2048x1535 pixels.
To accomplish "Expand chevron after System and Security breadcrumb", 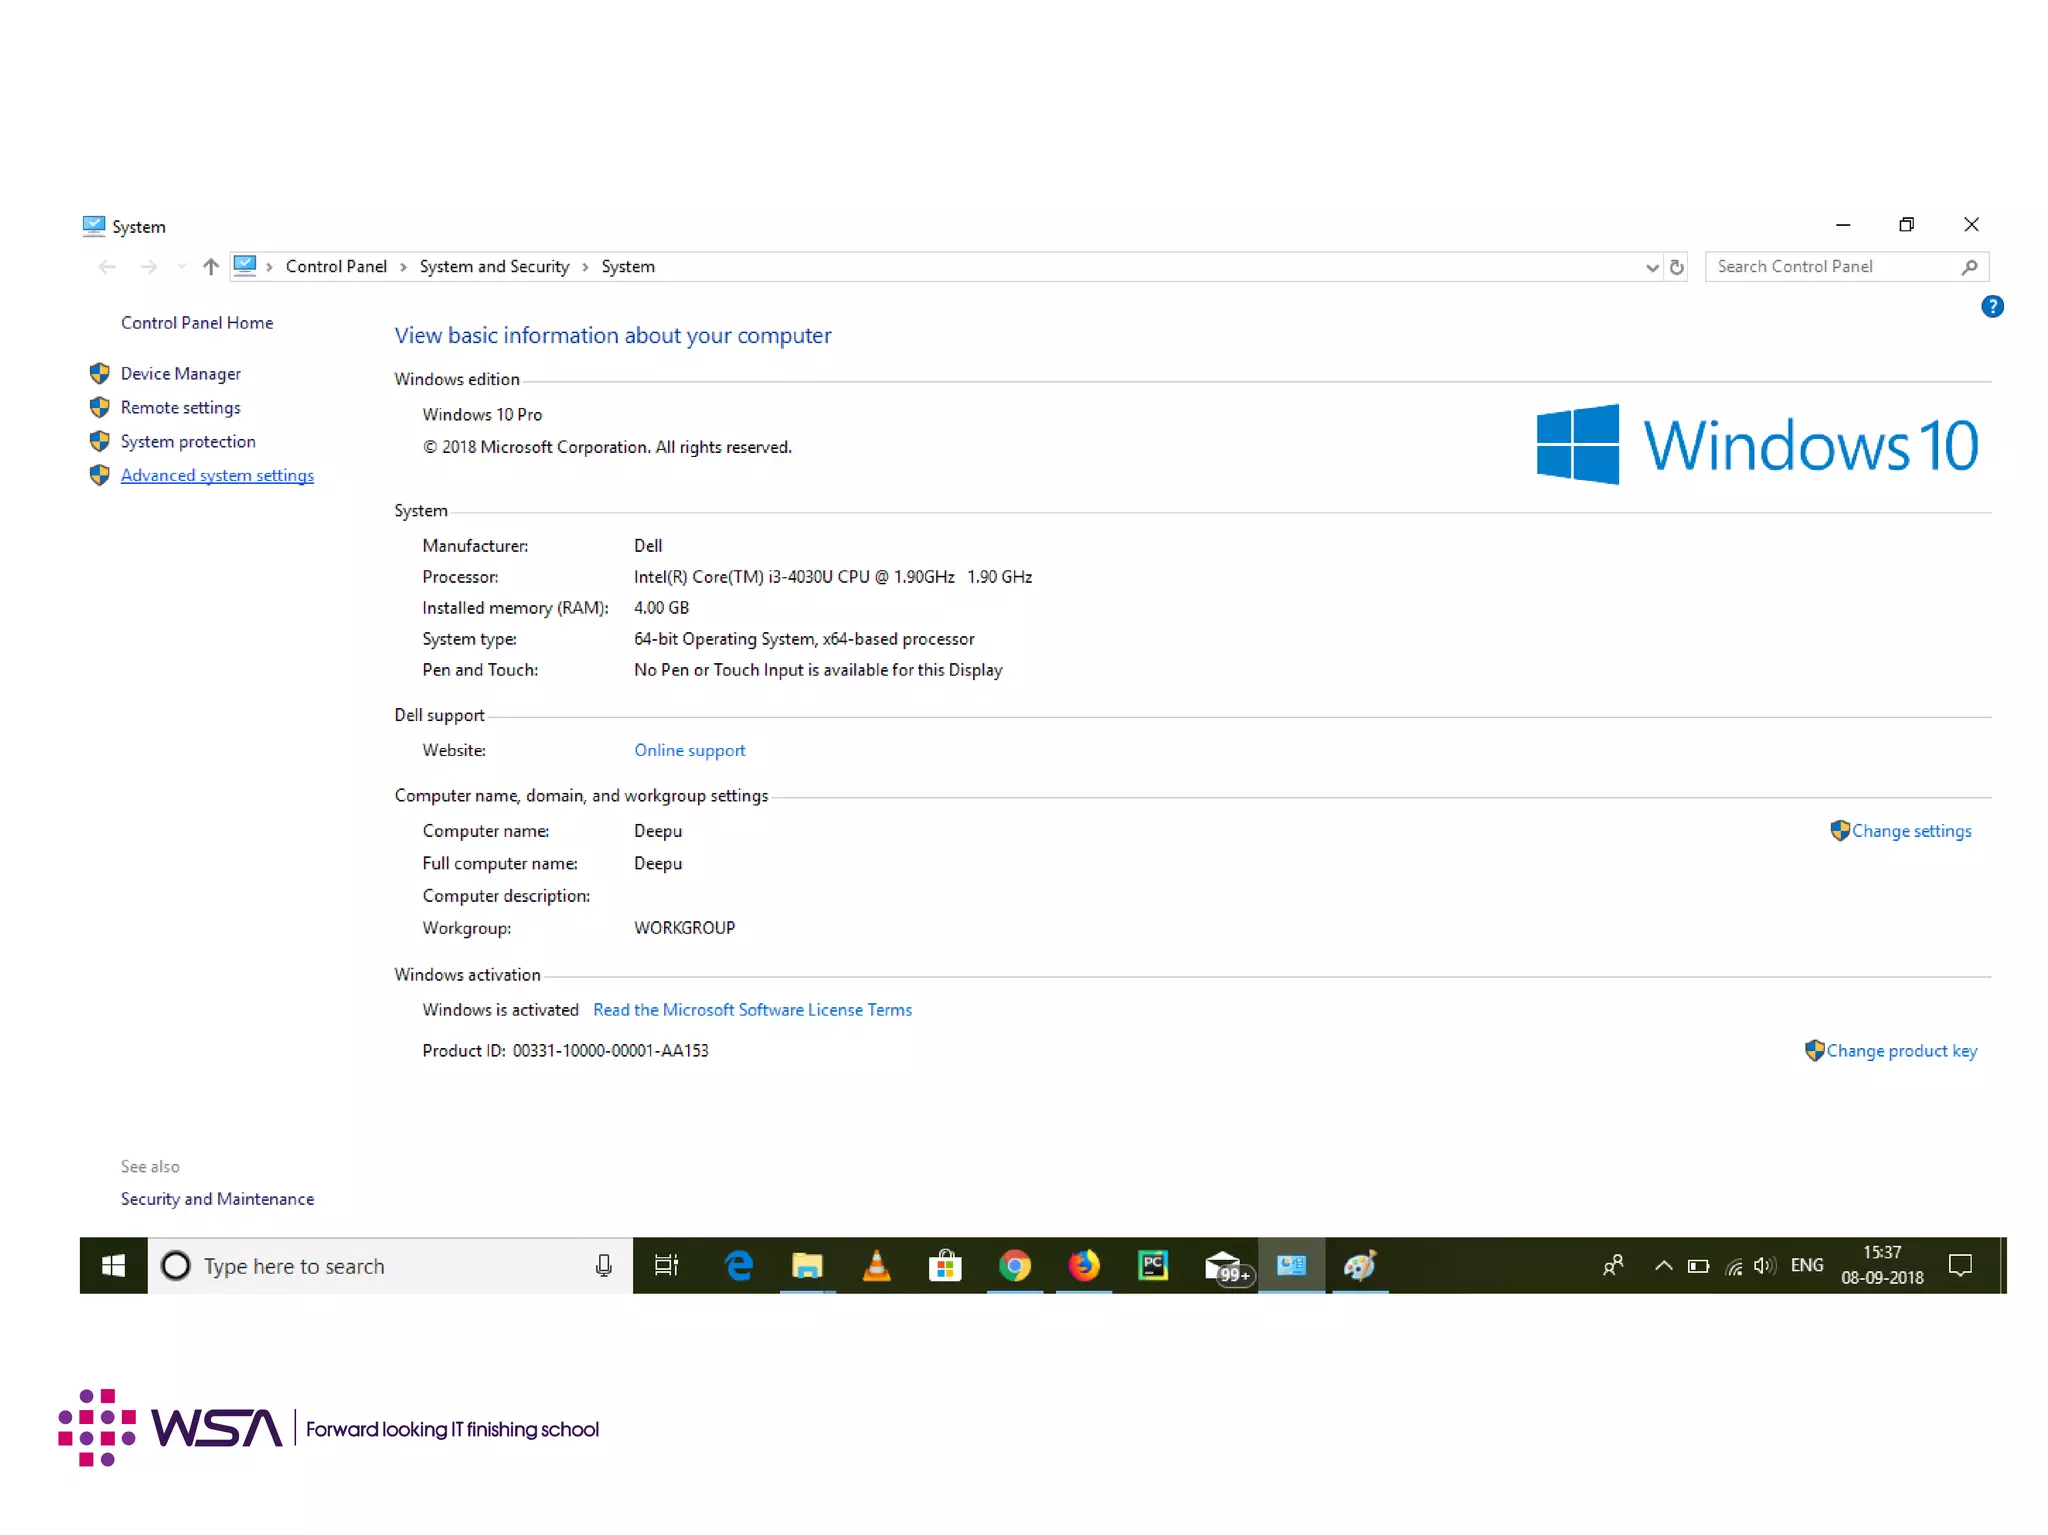I will (x=585, y=267).
